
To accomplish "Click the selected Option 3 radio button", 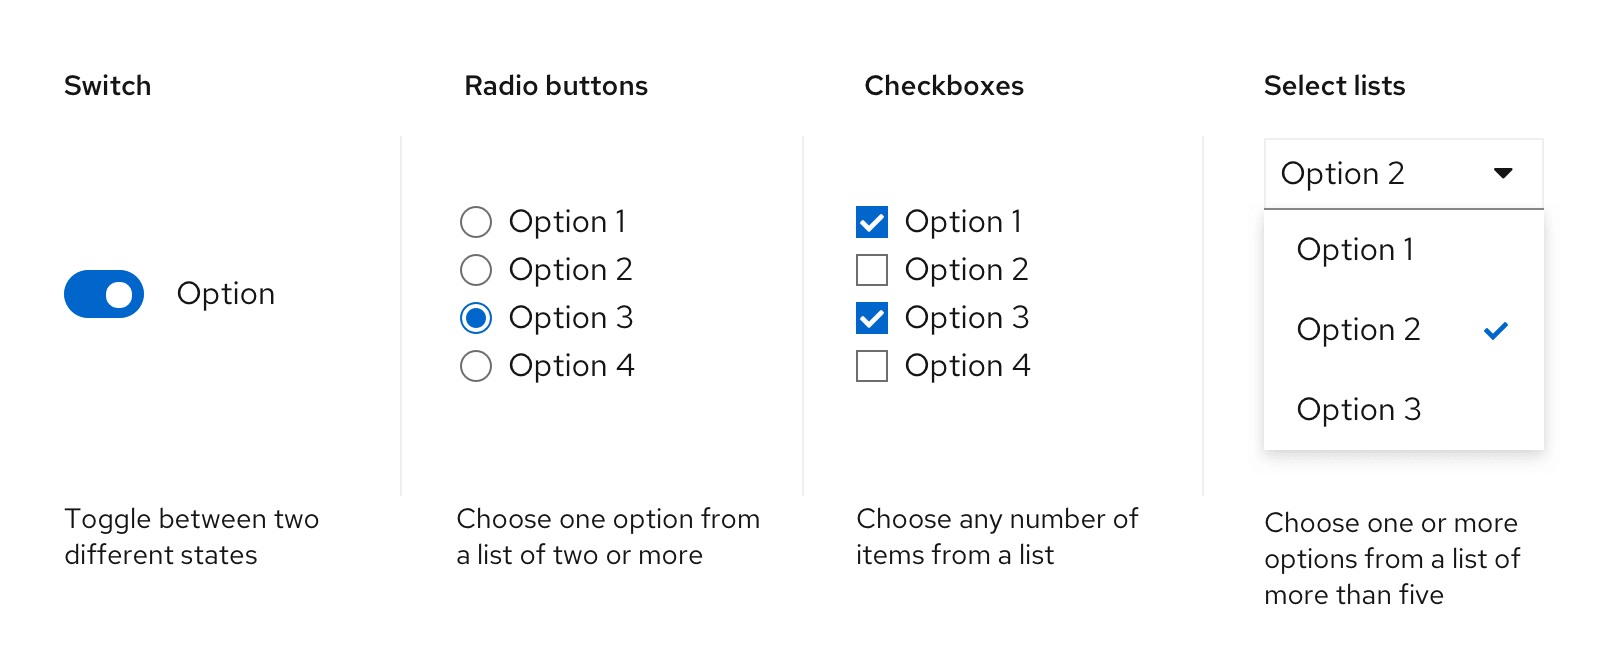I will pos(476,318).
